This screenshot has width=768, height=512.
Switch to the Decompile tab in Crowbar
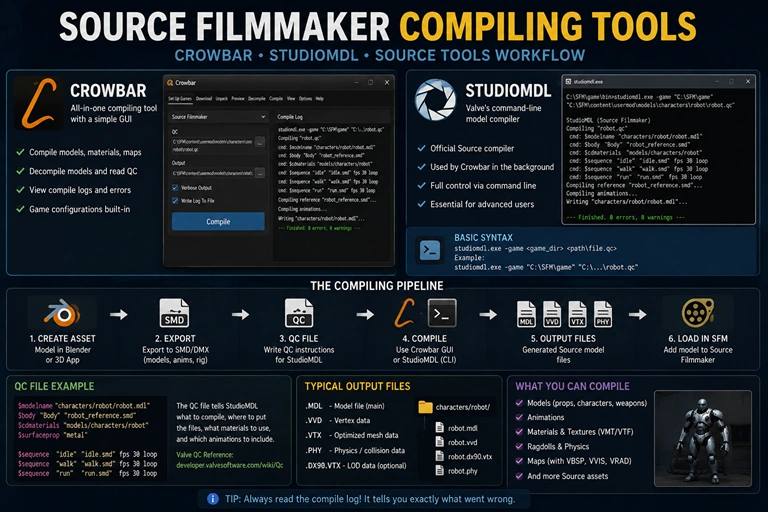(x=257, y=98)
